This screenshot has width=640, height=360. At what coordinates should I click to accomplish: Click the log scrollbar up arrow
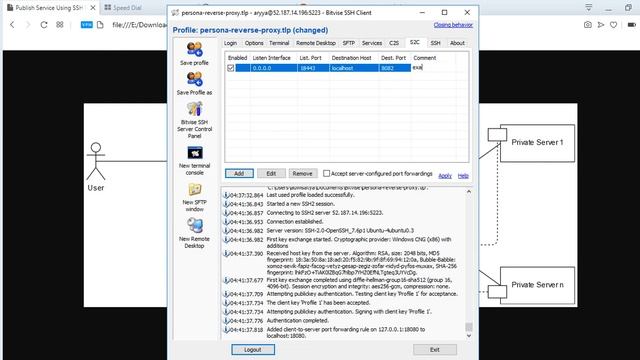click(x=469, y=191)
